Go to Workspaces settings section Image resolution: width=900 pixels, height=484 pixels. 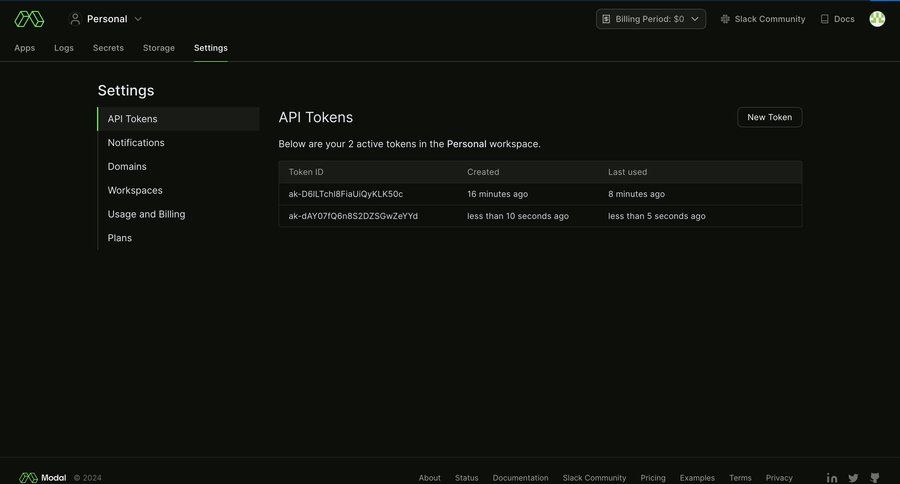pyautogui.click(x=135, y=190)
